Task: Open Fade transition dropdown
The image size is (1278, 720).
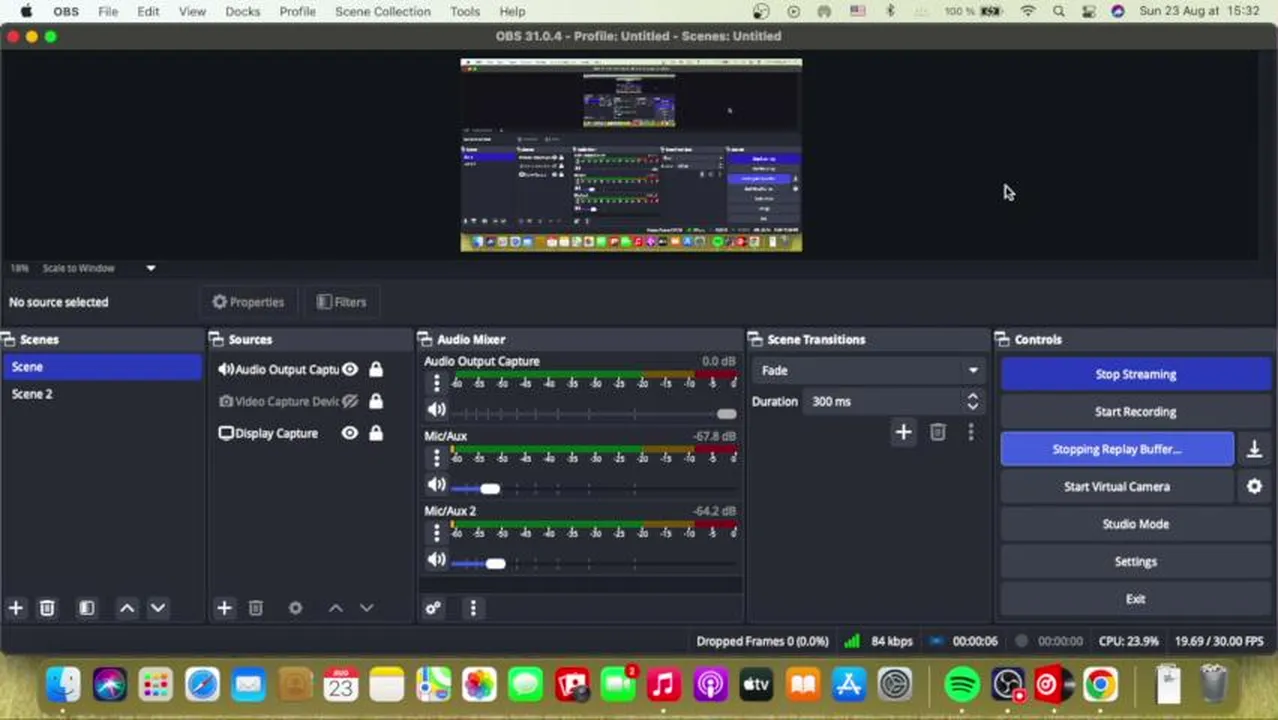Action: (x=868, y=370)
